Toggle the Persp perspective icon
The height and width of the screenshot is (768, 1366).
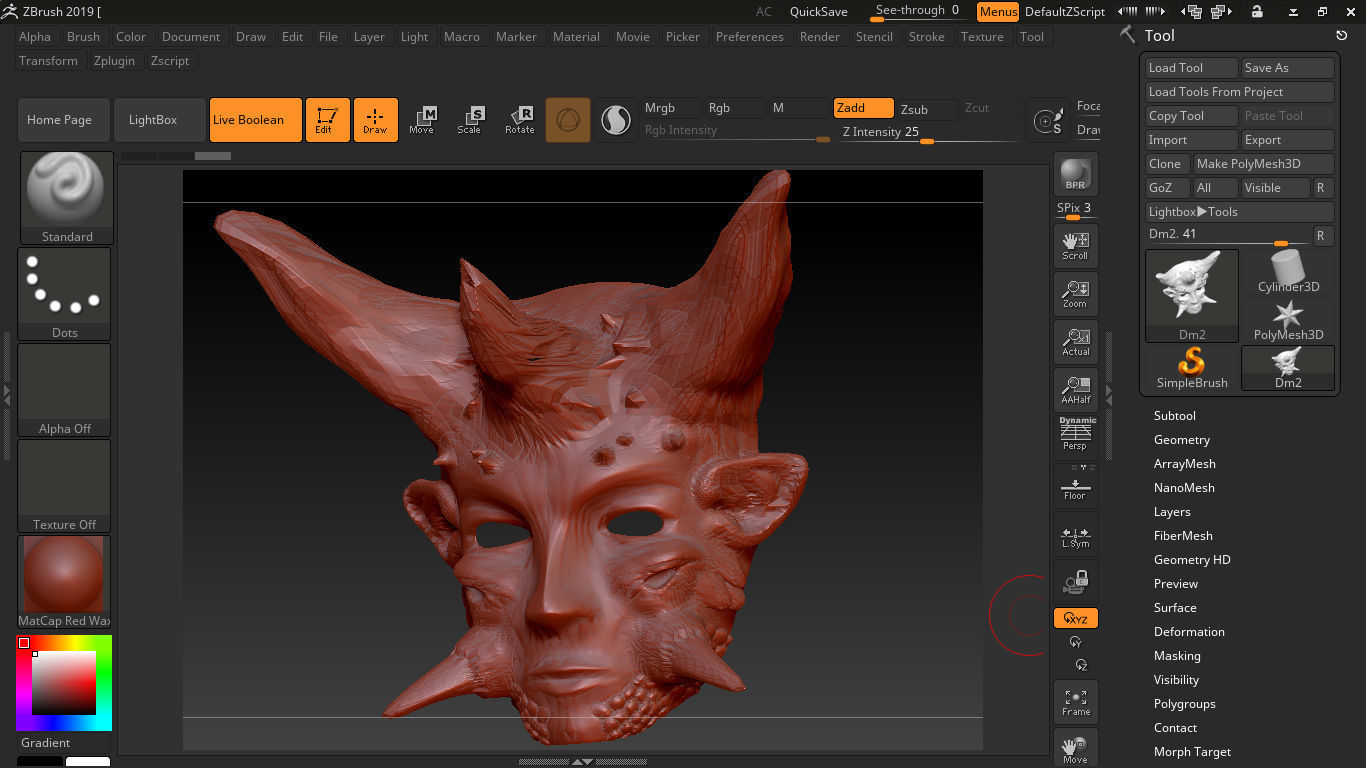click(x=1076, y=436)
